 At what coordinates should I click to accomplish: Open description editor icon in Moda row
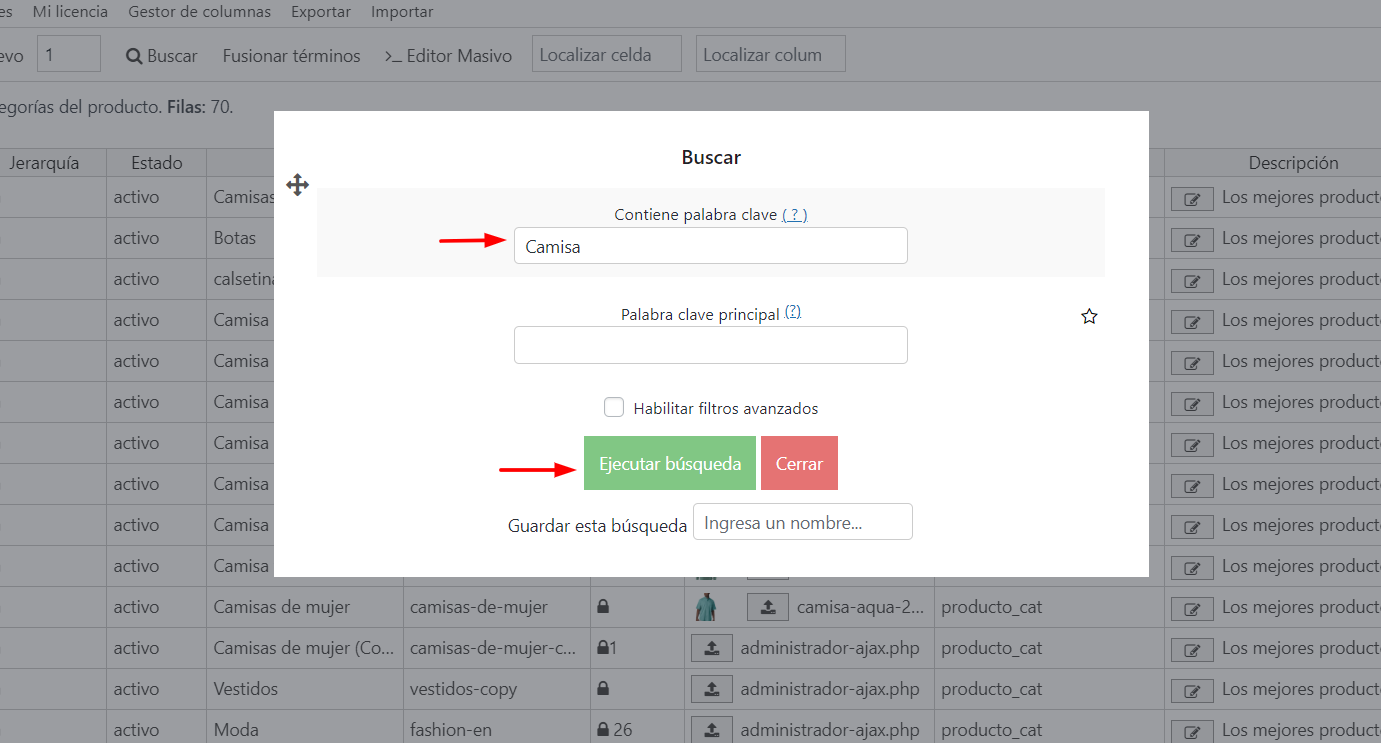(1192, 730)
